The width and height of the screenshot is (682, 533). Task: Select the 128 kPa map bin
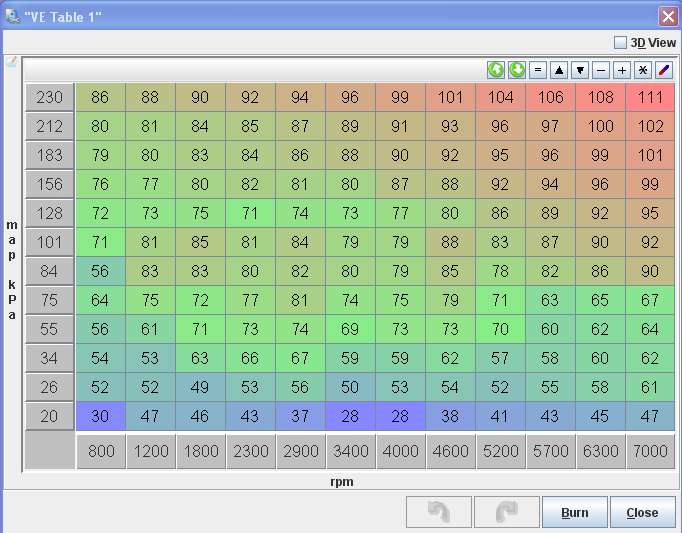(x=50, y=213)
